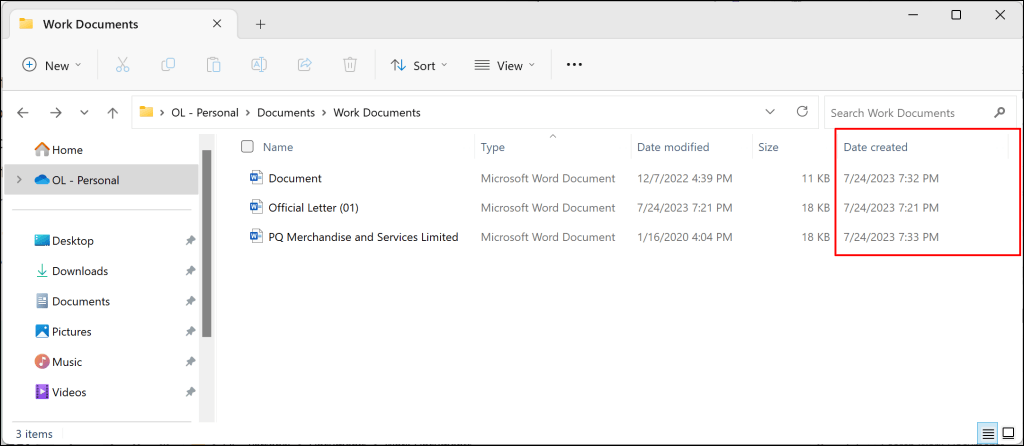Expand the OL - Personal tree node
Image resolution: width=1024 pixels, height=446 pixels.
pyautogui.click(x=18, y=180)
